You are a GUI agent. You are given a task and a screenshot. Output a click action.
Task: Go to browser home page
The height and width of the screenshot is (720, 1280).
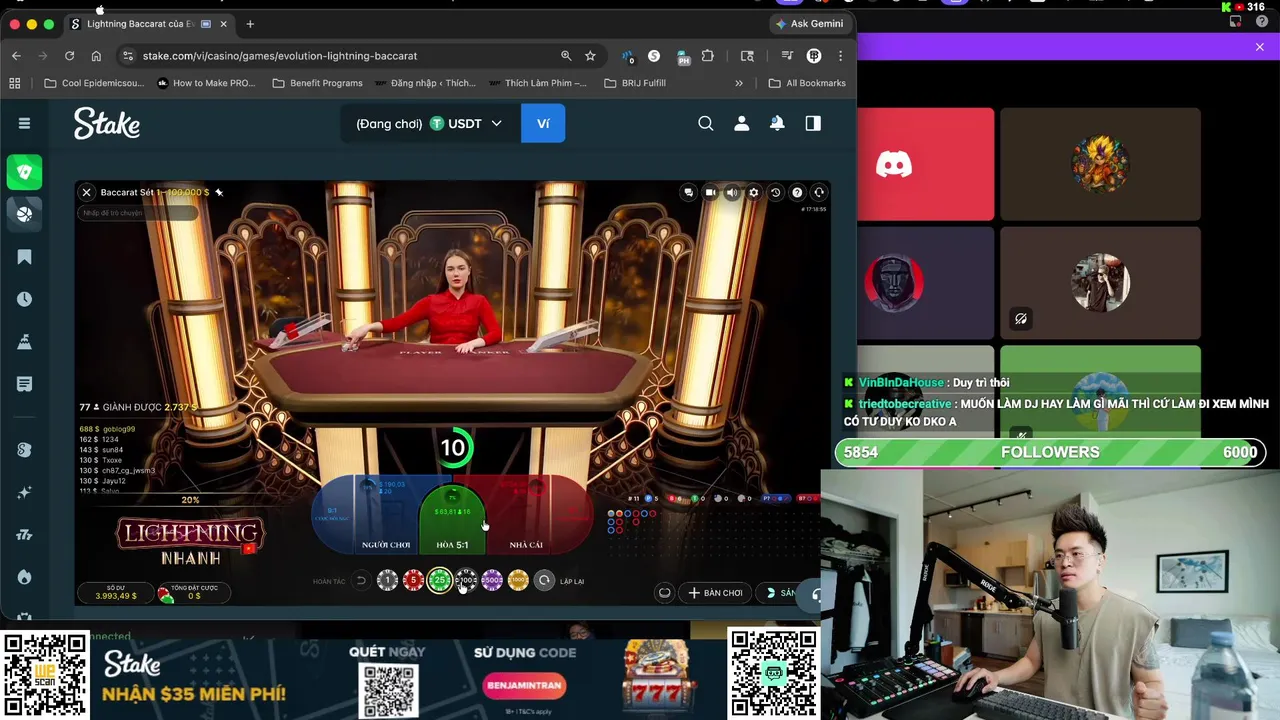(x=96, y=56)
